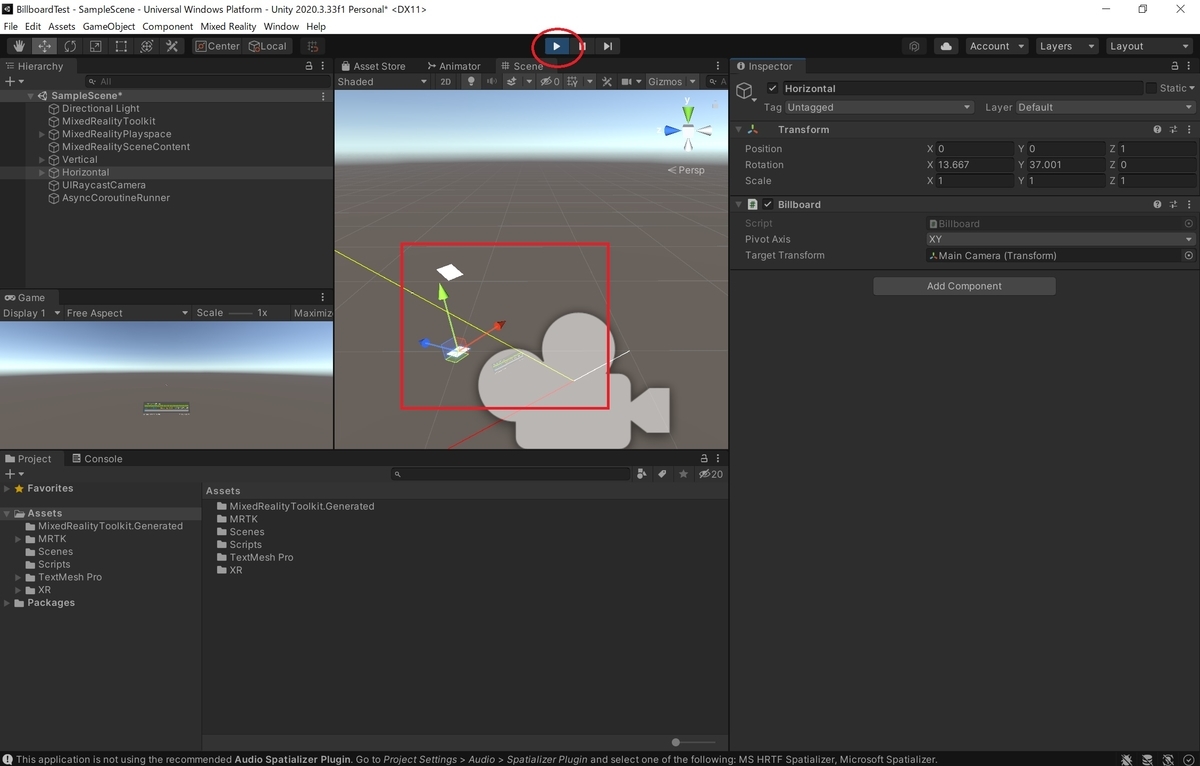Toggle scene view grid visibility

(573, 82)
